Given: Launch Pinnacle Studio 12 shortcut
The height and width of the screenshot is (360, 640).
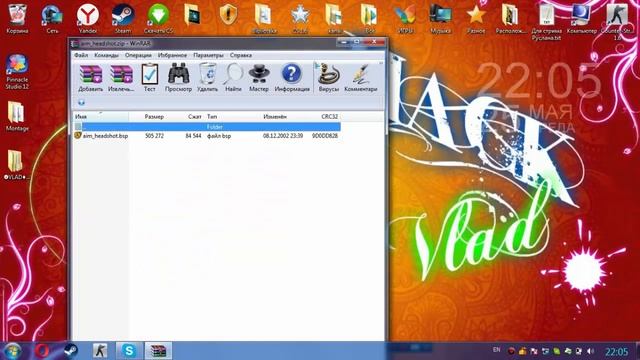Looking at the screenshot, I should (17, 71).
